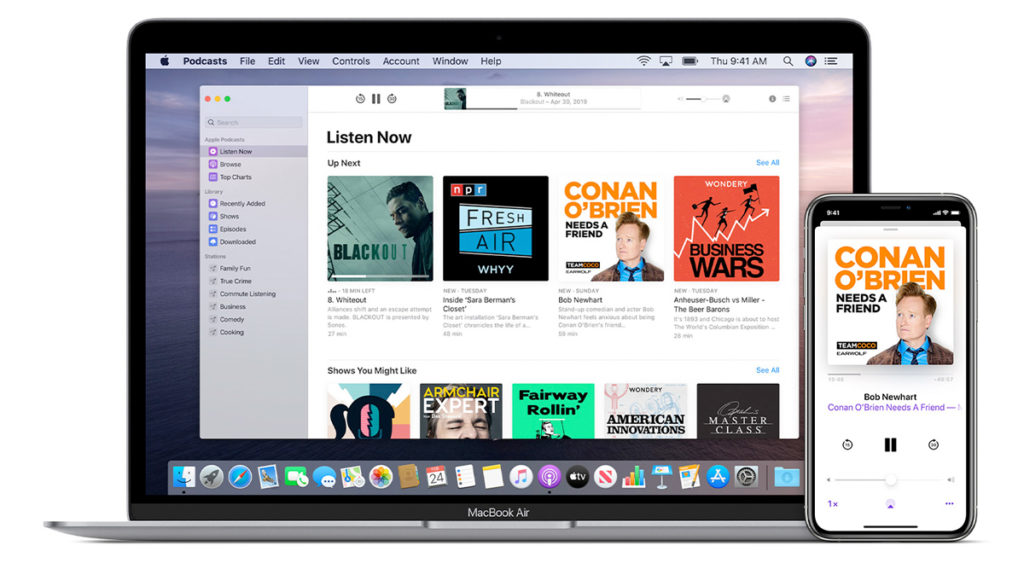1024x563 pixels.
Task: Open Finder from the Dock
Action: tap(184, 477)
